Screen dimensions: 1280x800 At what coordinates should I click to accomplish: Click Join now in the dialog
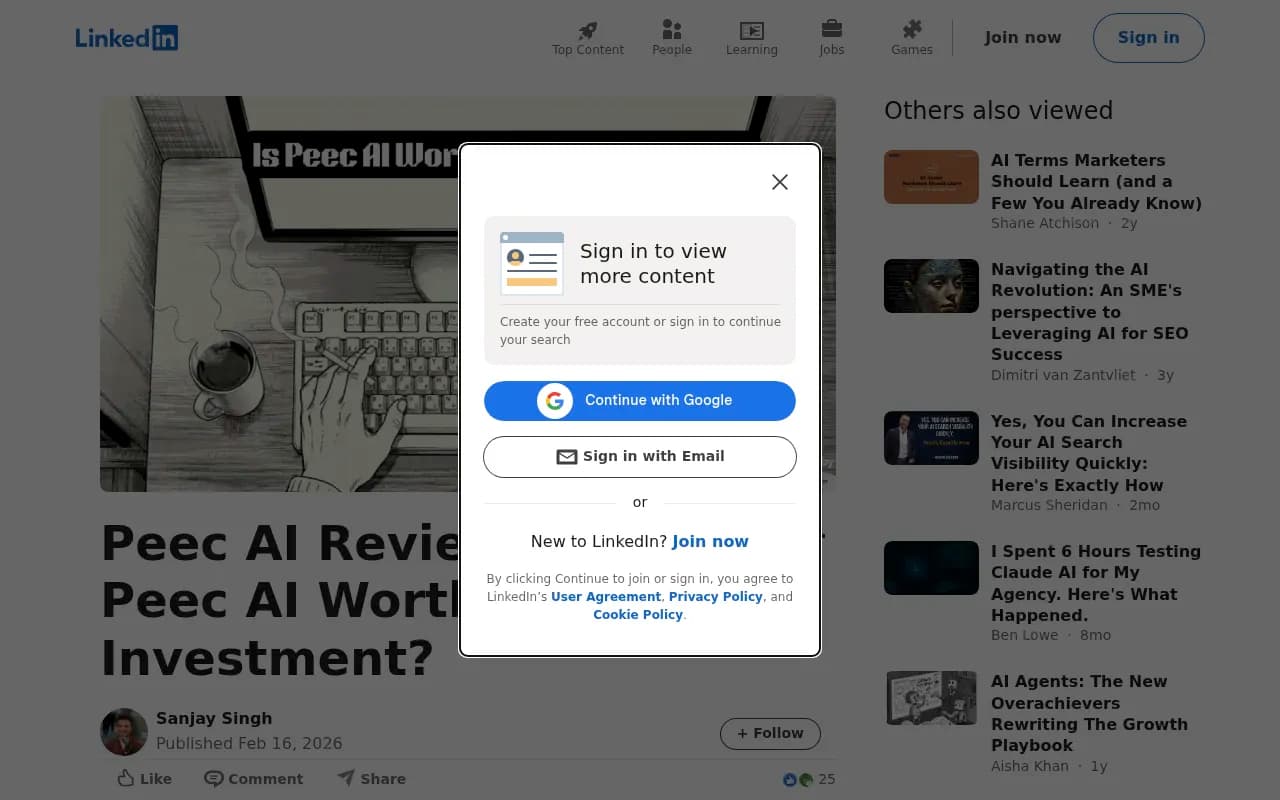pos(710,541)
